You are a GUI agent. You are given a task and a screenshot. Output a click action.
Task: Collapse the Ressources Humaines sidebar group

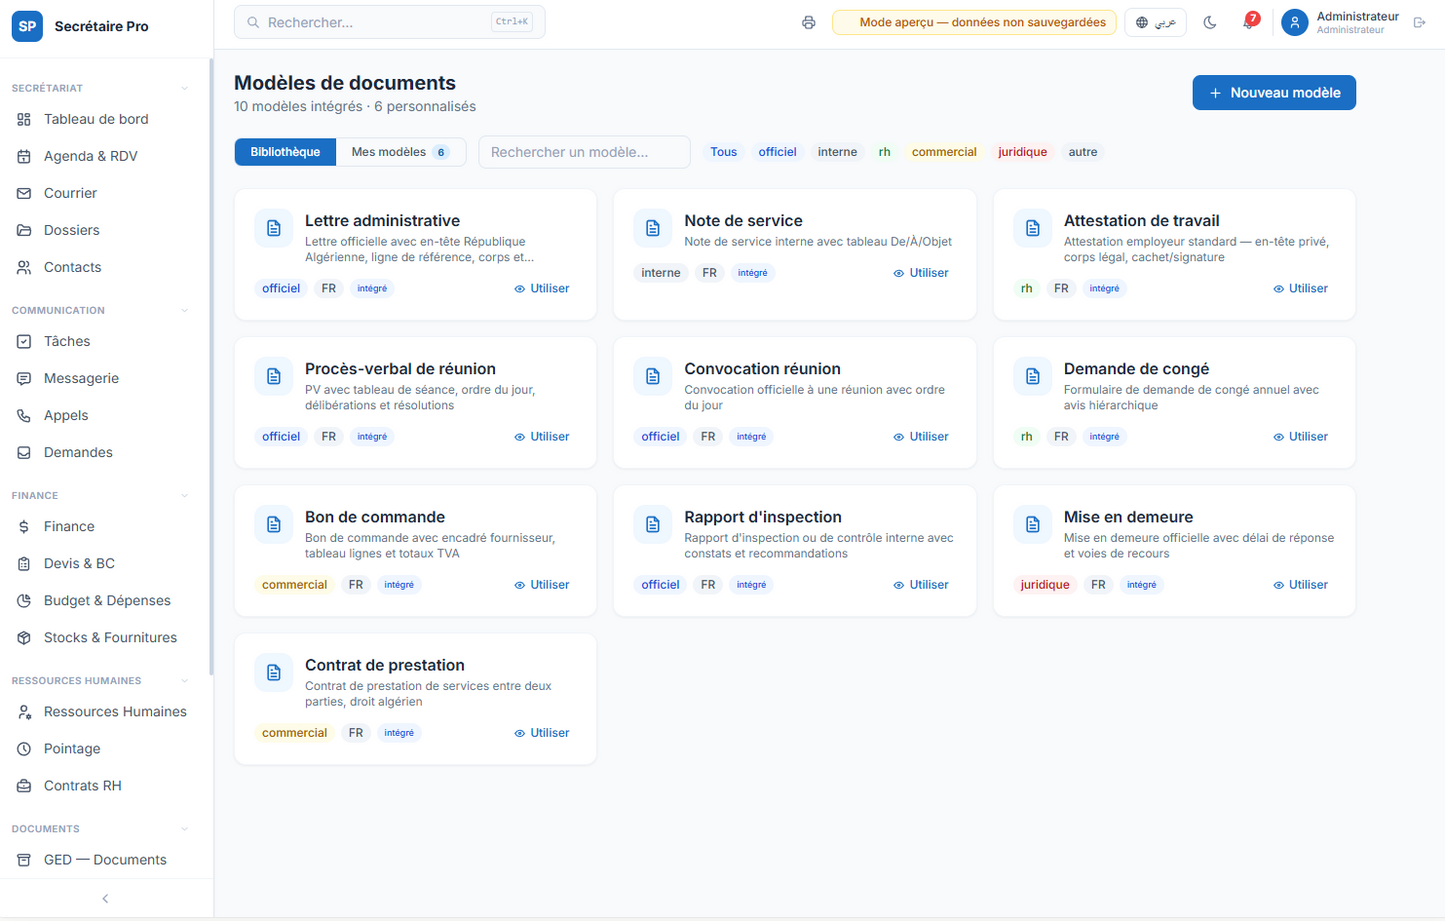click(185, 681)
